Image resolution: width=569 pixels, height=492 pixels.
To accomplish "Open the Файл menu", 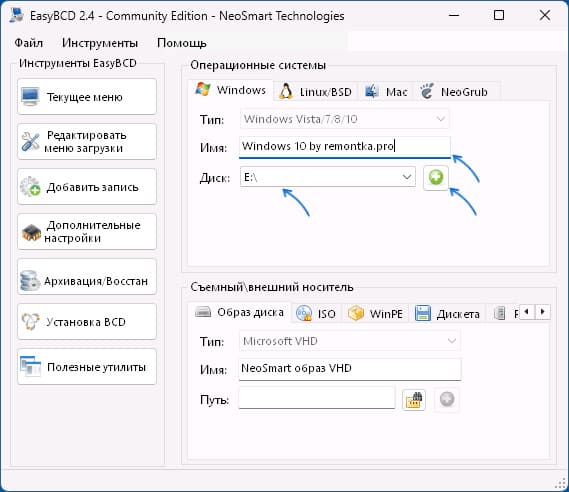I will coord(29,43).
